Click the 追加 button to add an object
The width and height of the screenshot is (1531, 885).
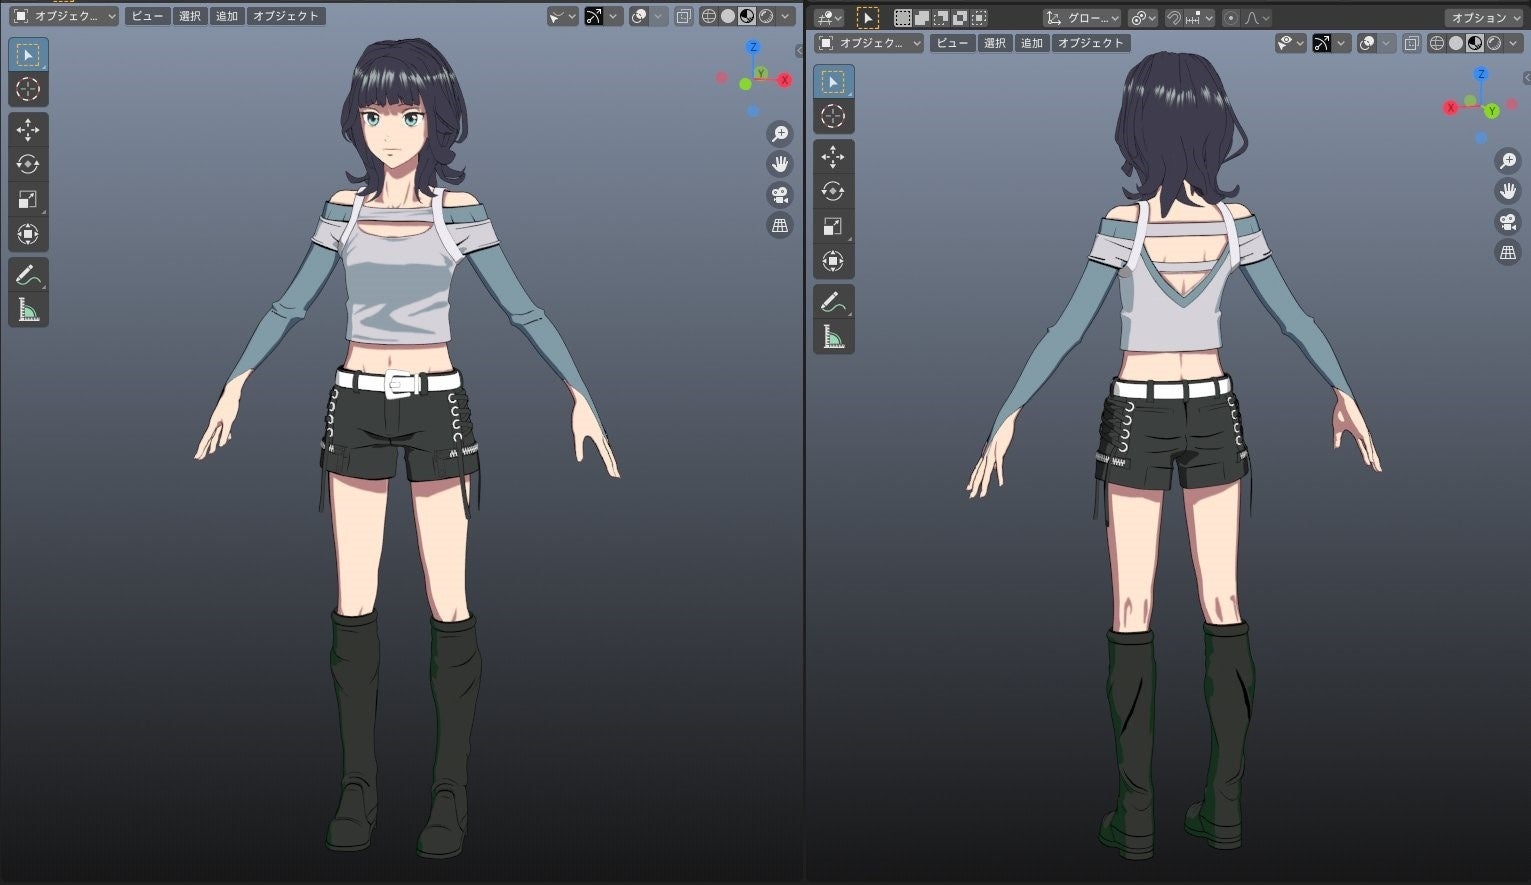tap(226, 16)
